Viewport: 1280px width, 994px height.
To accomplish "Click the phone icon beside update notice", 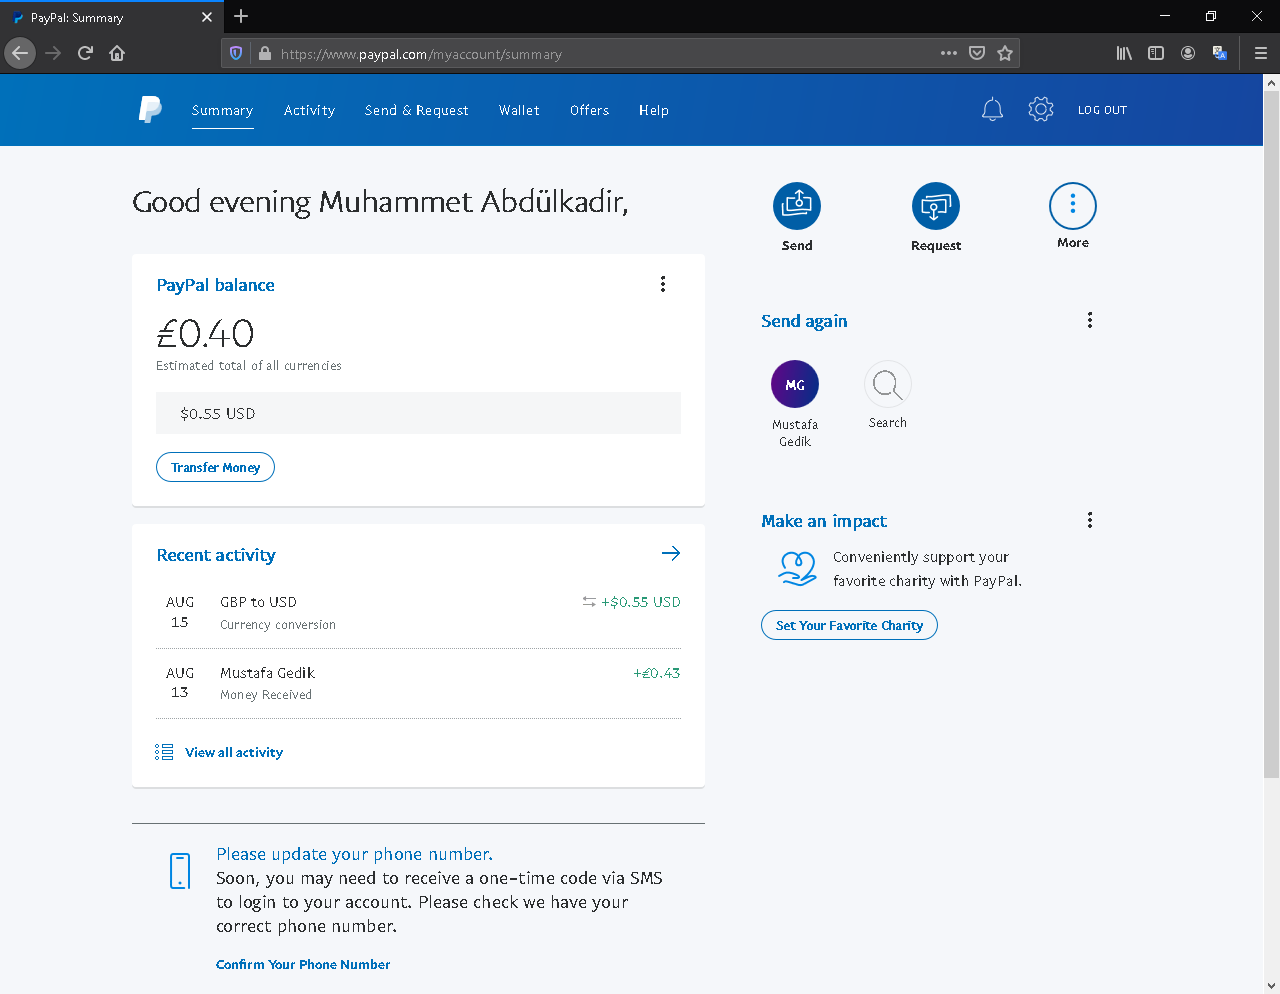I will pyautogui.click(x=180, y=871).
